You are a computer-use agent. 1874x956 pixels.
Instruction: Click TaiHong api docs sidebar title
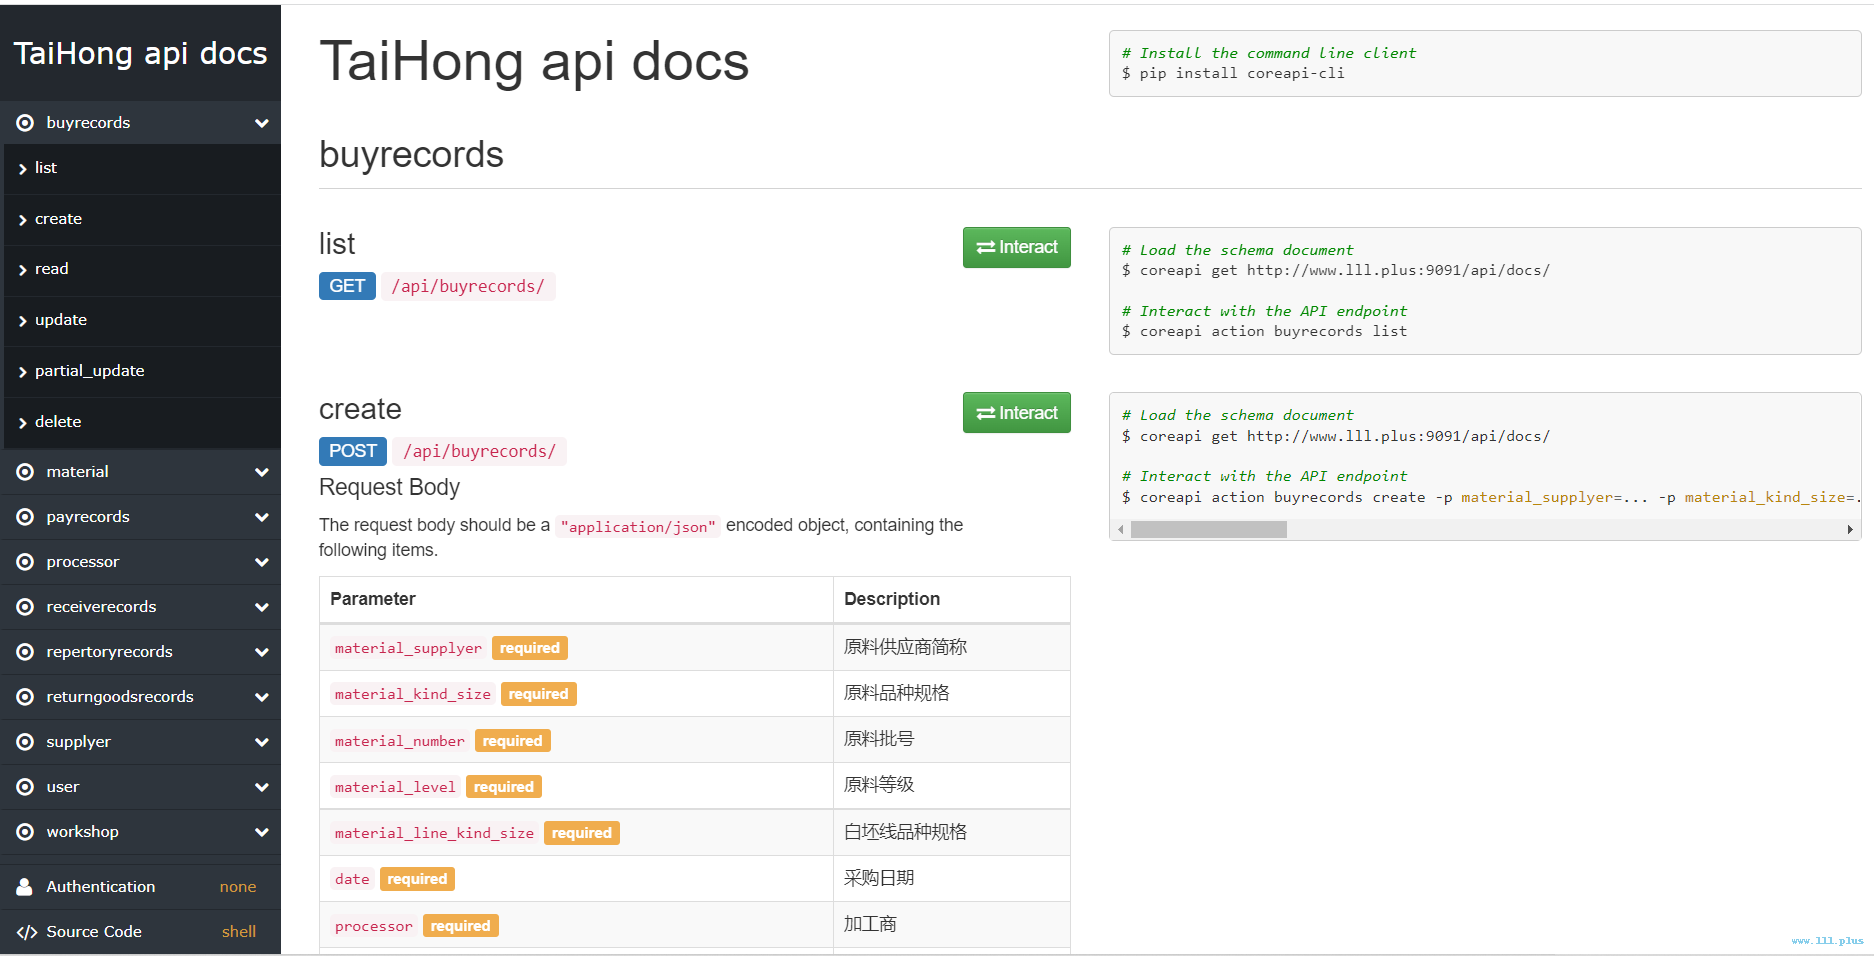click(x=140, y=53)
